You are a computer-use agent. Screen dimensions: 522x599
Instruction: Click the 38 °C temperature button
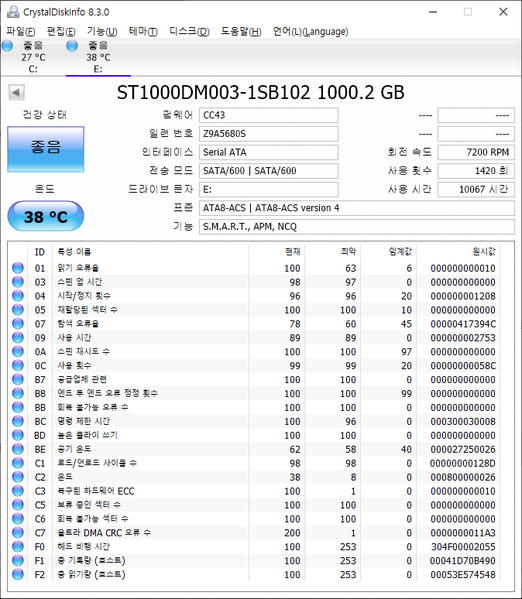coord(45,217)
